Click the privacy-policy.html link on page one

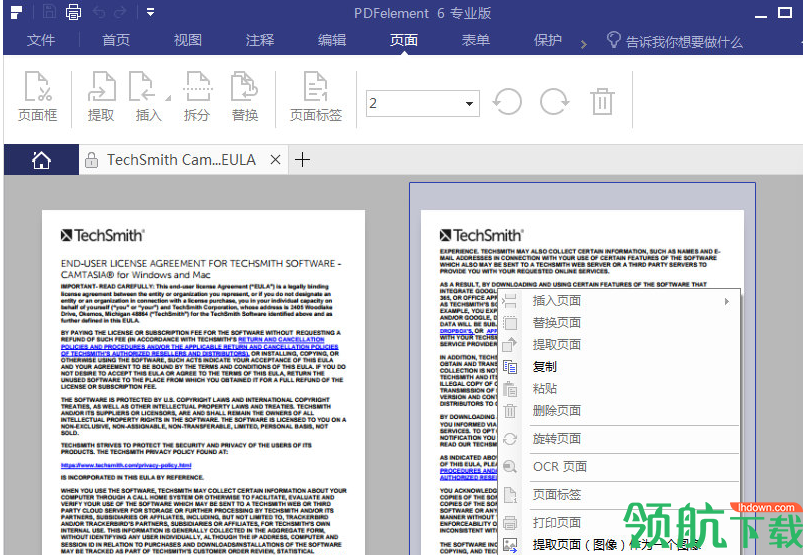[126, 465]
